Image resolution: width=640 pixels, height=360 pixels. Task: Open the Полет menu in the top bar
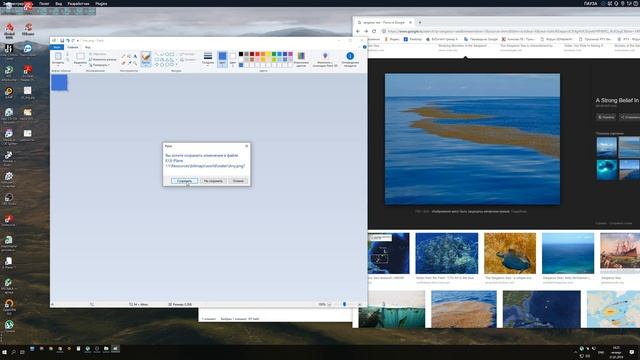(44, 4)
